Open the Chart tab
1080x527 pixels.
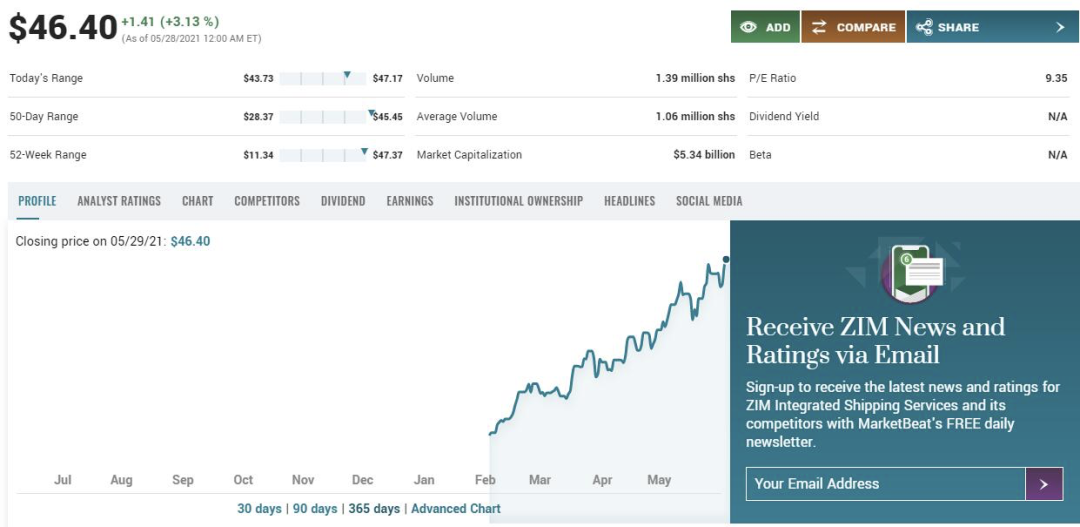197,201
